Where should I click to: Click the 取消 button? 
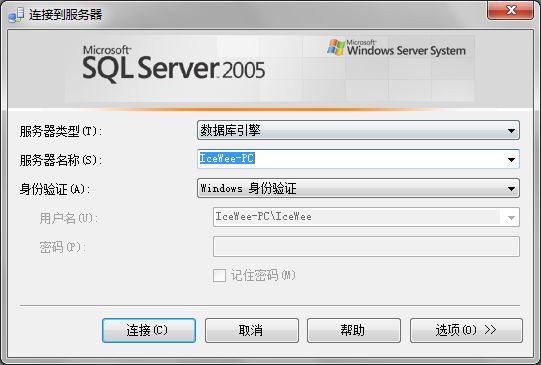coord(252,331)
